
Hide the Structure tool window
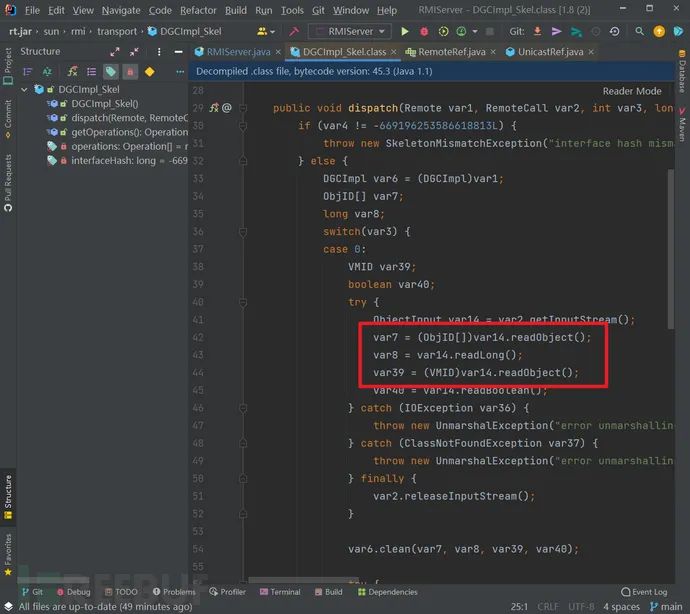[x=178, y=52]
